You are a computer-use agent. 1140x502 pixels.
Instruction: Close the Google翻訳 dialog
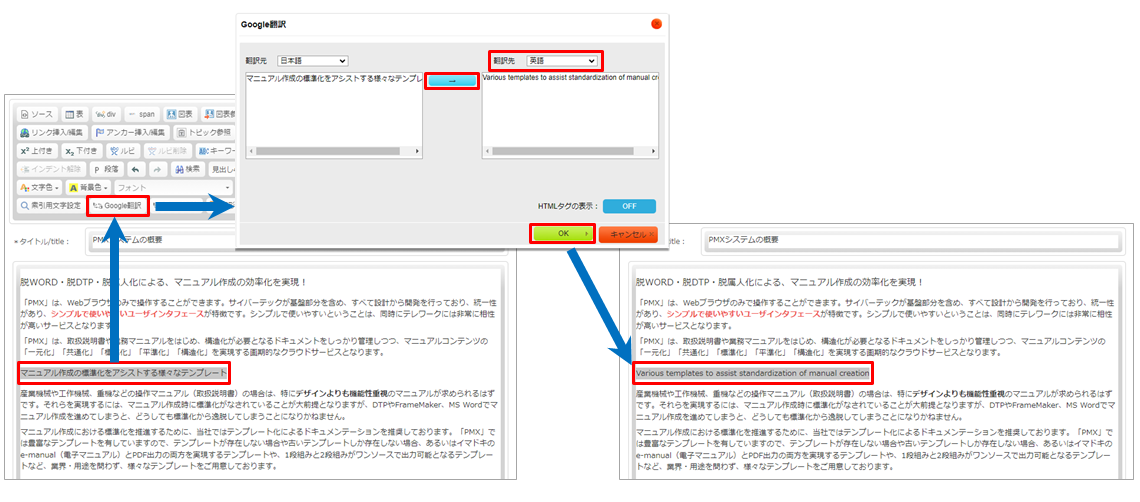click(x=656, y=24)
